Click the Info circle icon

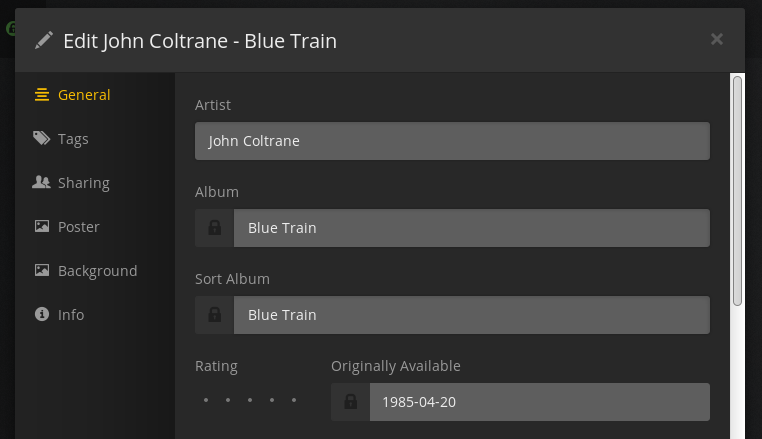pyautogui.click(x=42, y=315)
